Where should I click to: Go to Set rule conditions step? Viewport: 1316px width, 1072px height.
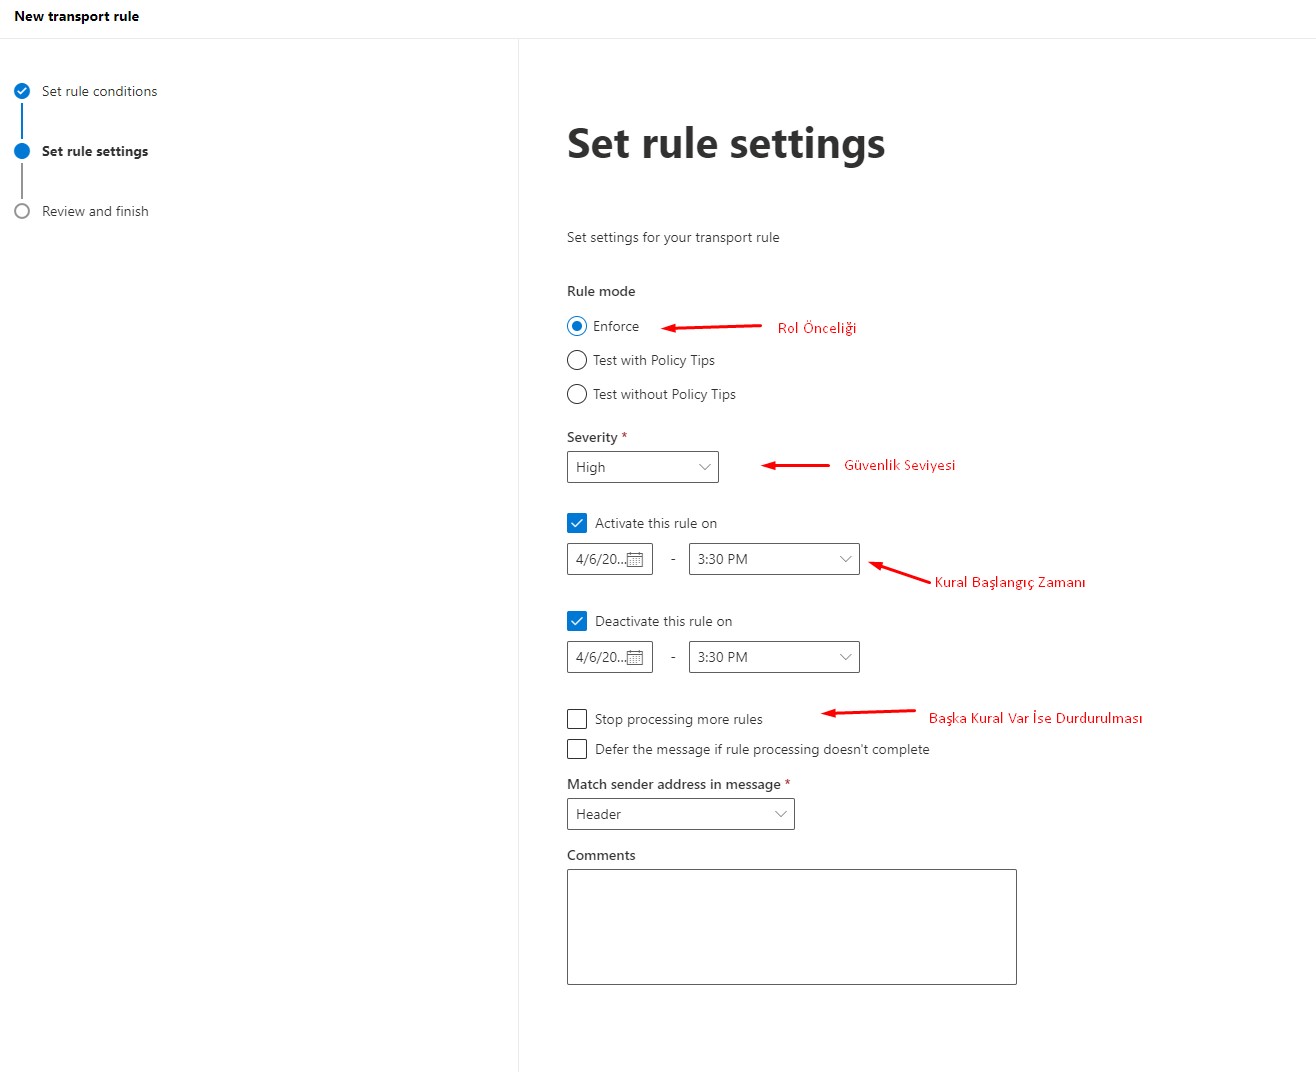[99, 91]
